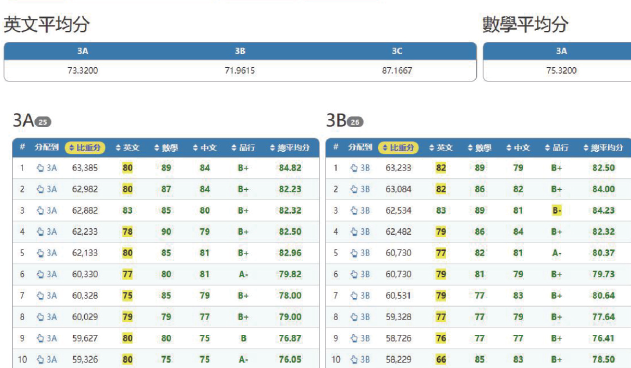Viewport: 631px width, 368px height.
Task: Sort 3B table by 英文 column
Action: point(441,148)
